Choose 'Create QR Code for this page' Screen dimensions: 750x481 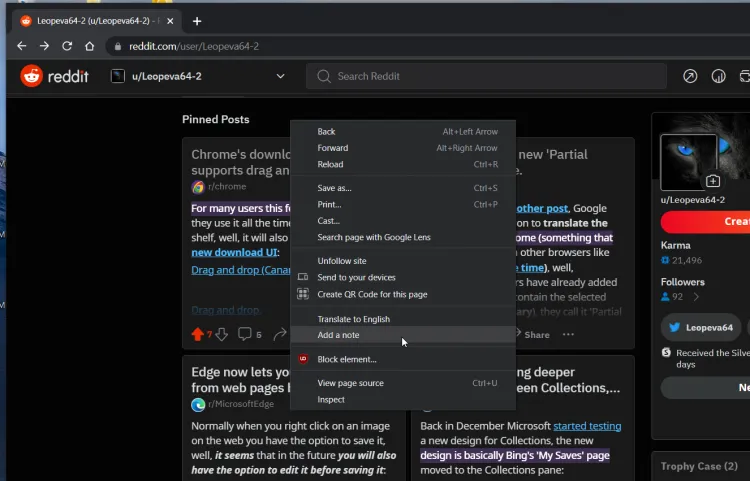tap(372, 294)
